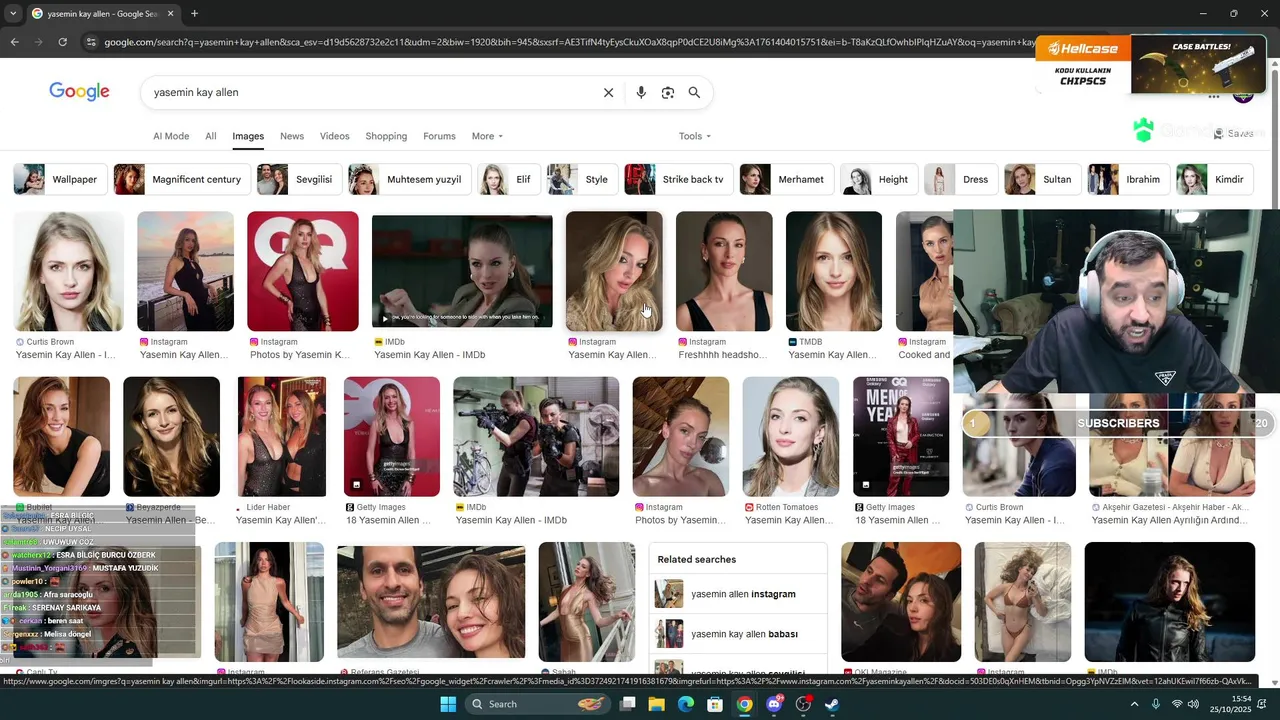Image resolution: width=1280 pixels, height=720 pixels.
Task: Open related search 'yasemin kay allen babası'
Action: (738, 634)
